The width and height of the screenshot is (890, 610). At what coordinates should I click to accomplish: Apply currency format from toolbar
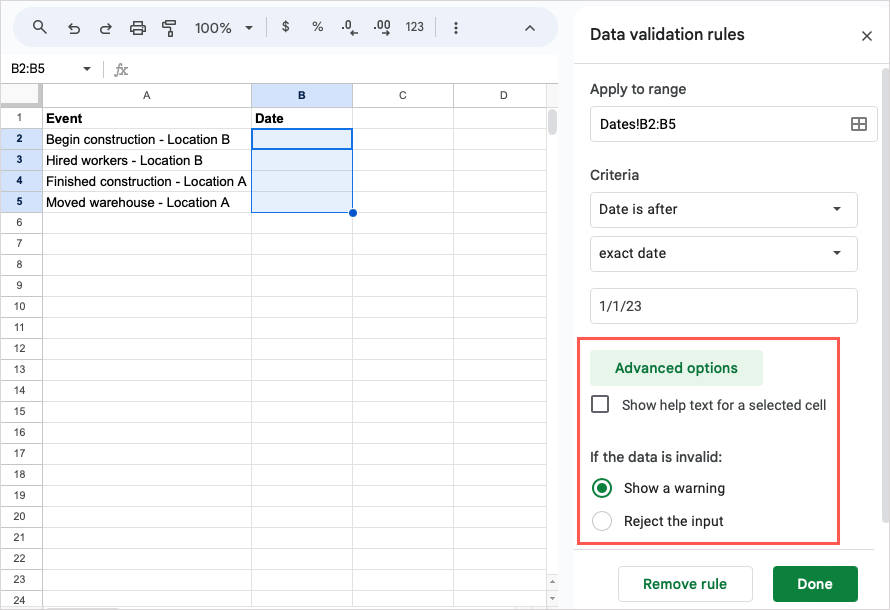coord(286,27)
